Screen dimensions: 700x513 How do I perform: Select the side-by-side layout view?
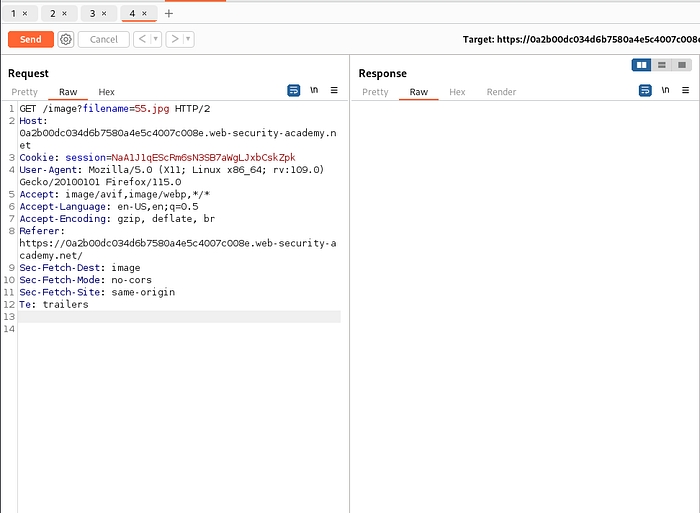click(641, 65)
